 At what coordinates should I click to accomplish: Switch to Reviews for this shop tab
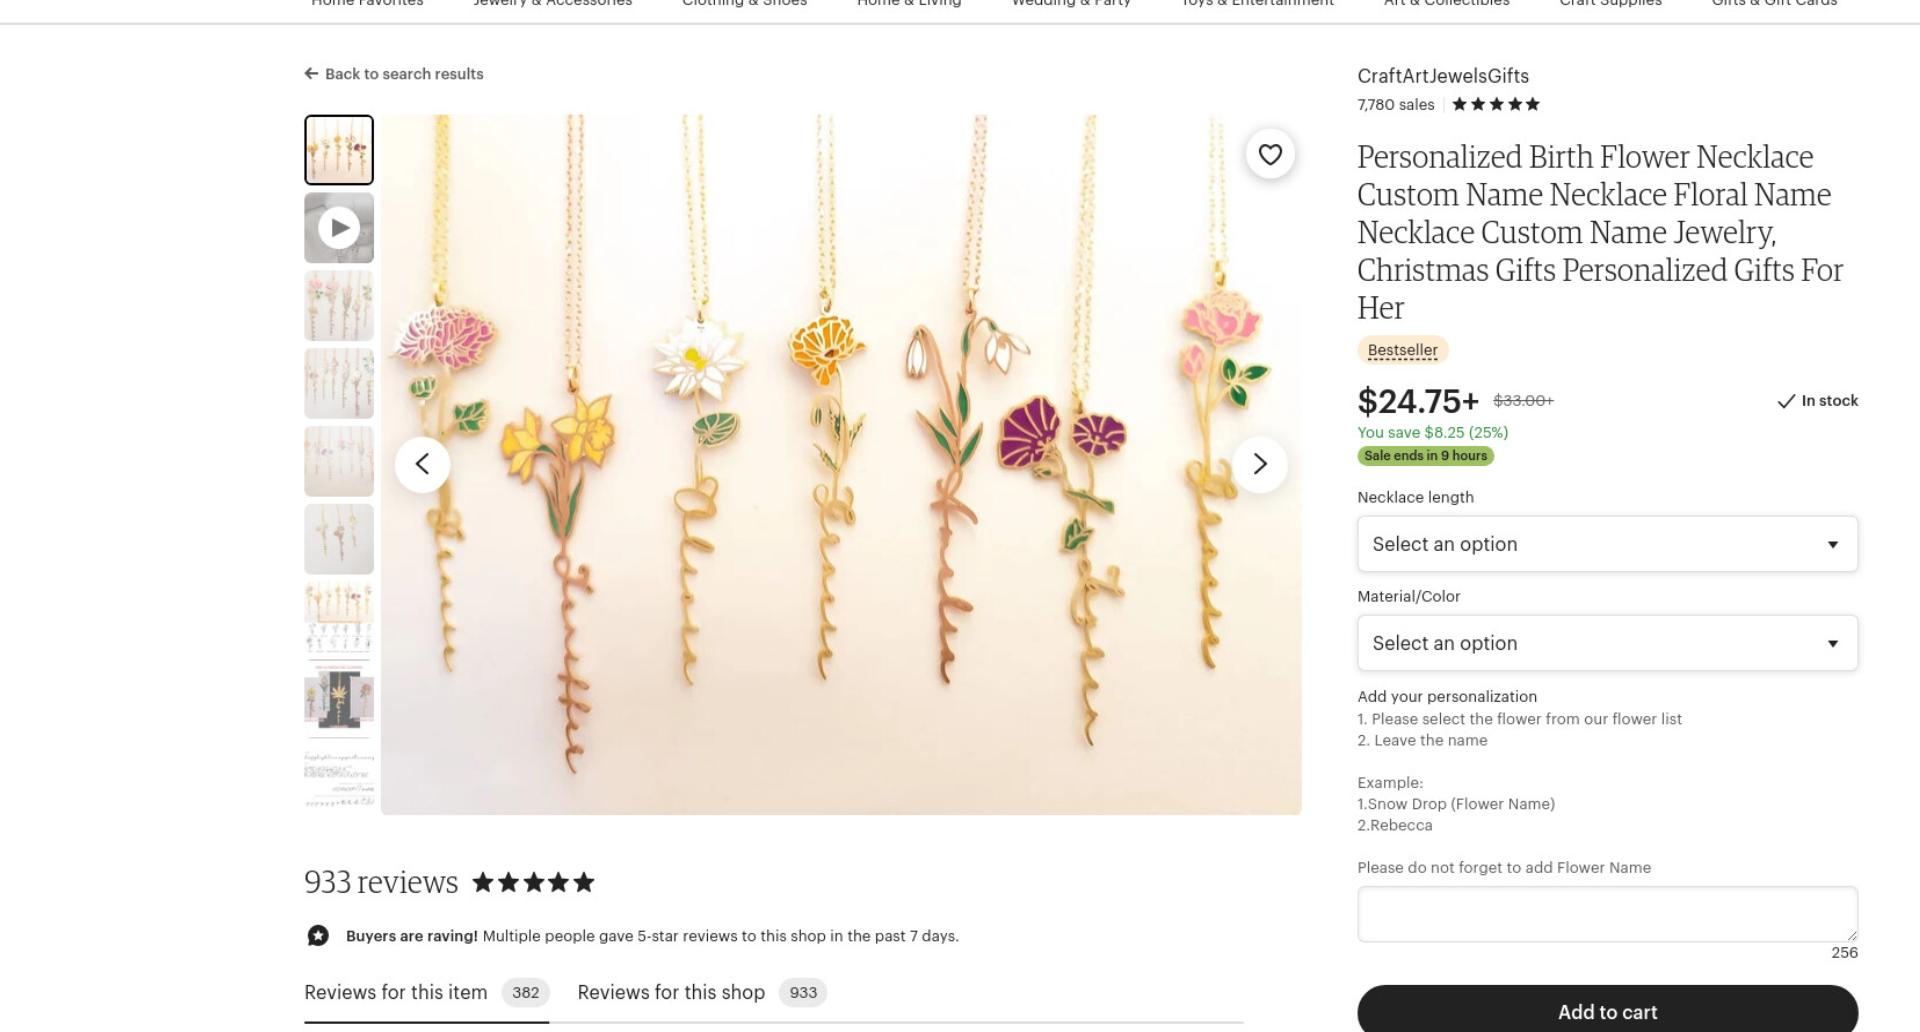(x=702, y=993)
